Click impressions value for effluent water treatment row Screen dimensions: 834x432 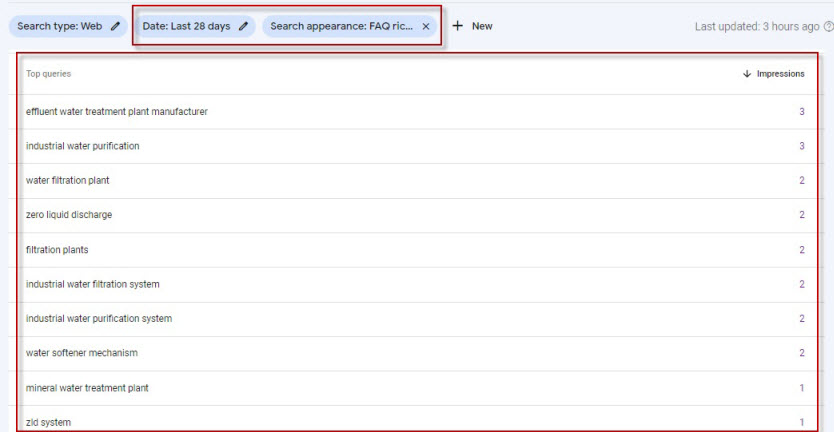802,112
